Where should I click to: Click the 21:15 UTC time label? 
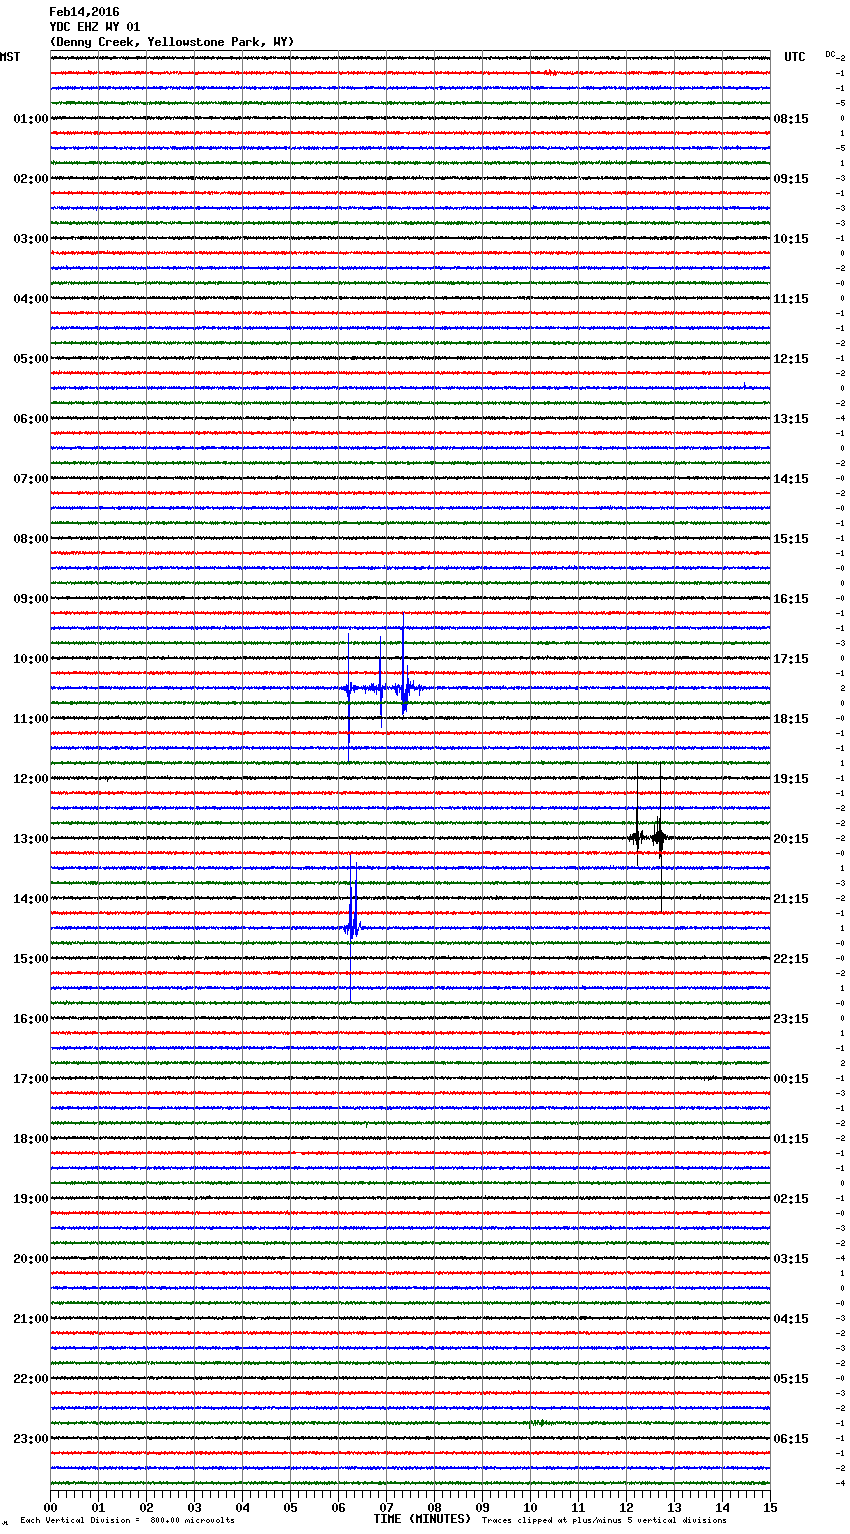pyautogui.click(x=791, y=899)
